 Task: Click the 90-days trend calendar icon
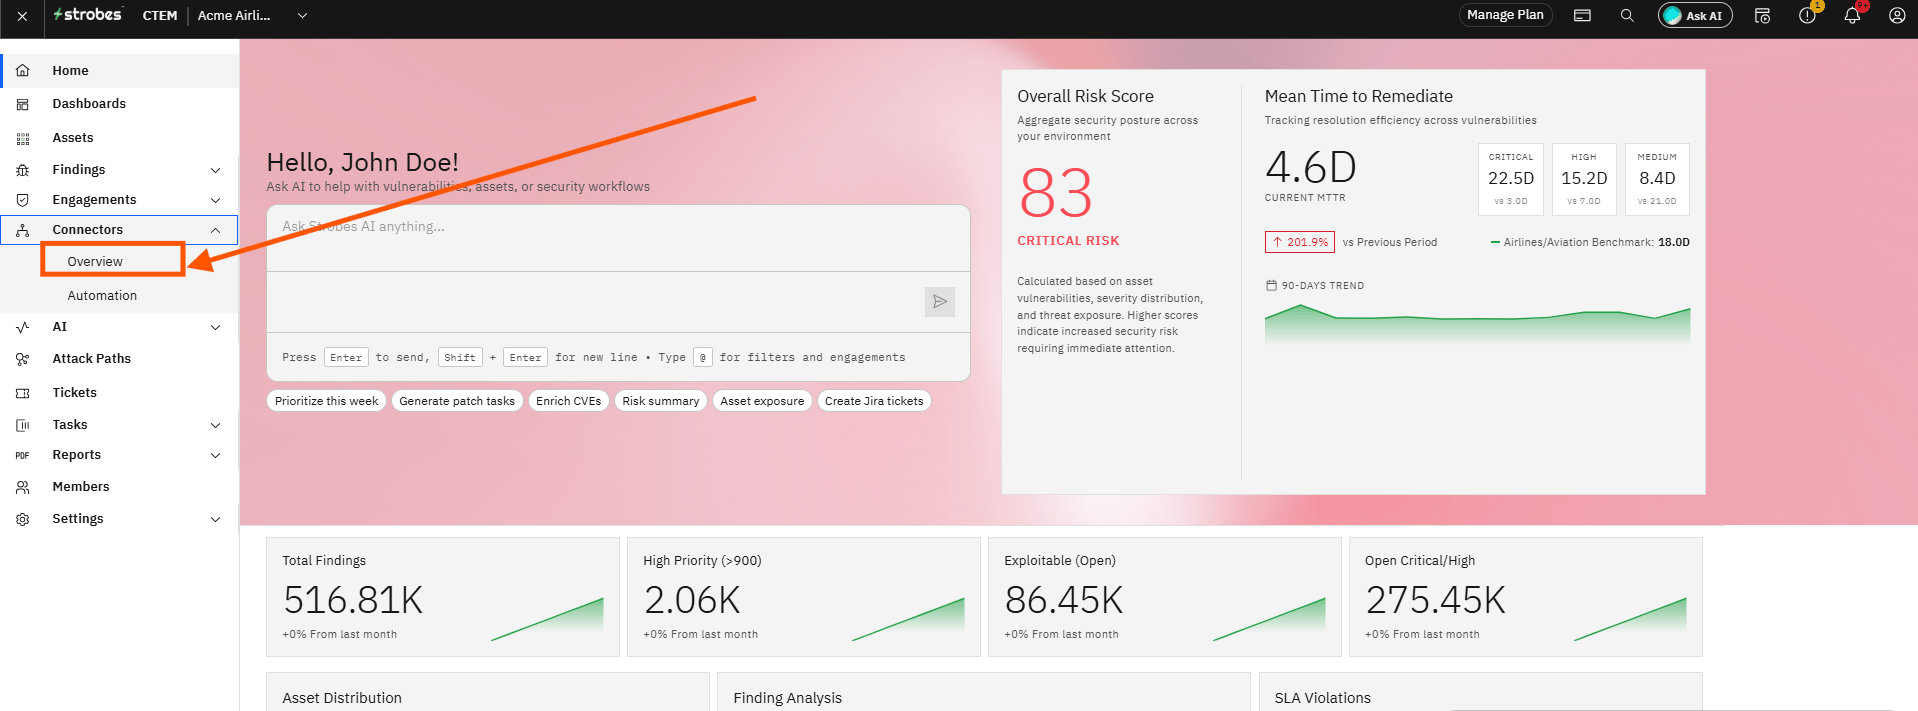[1271, 286]
